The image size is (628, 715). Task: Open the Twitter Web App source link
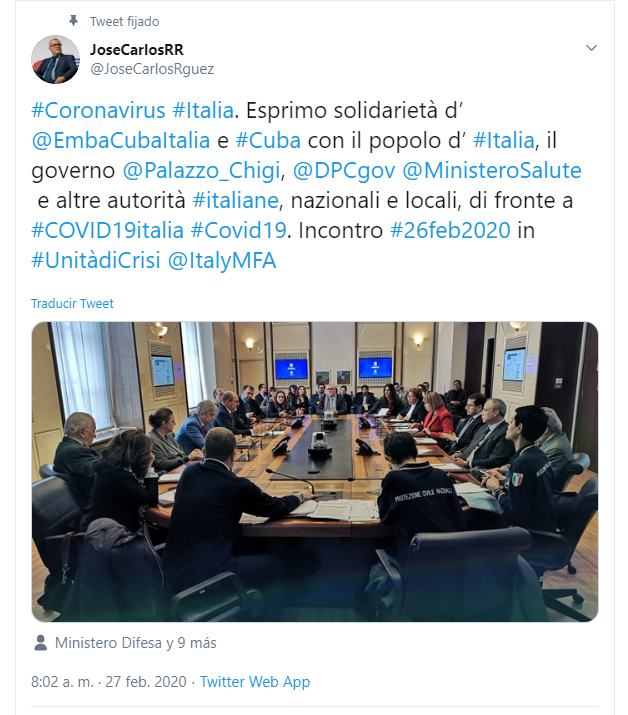click(255, 682)
